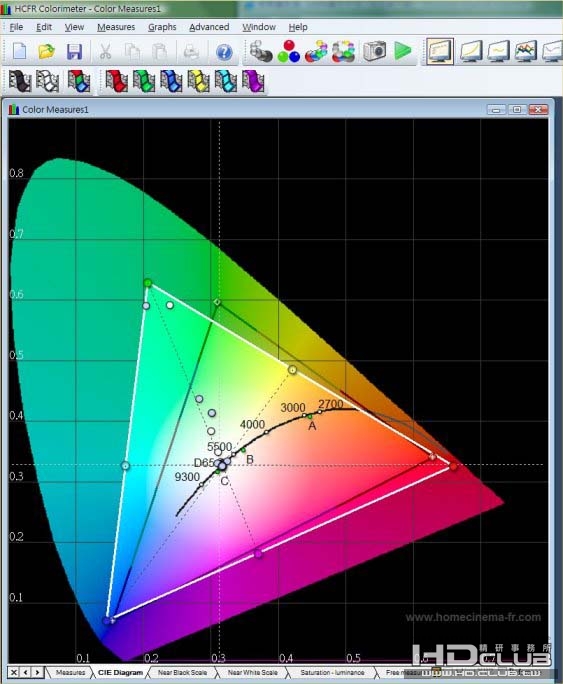Click the green primary point on CIE diagram
Screen dimensions: 563x684
[x=148, y=283]
